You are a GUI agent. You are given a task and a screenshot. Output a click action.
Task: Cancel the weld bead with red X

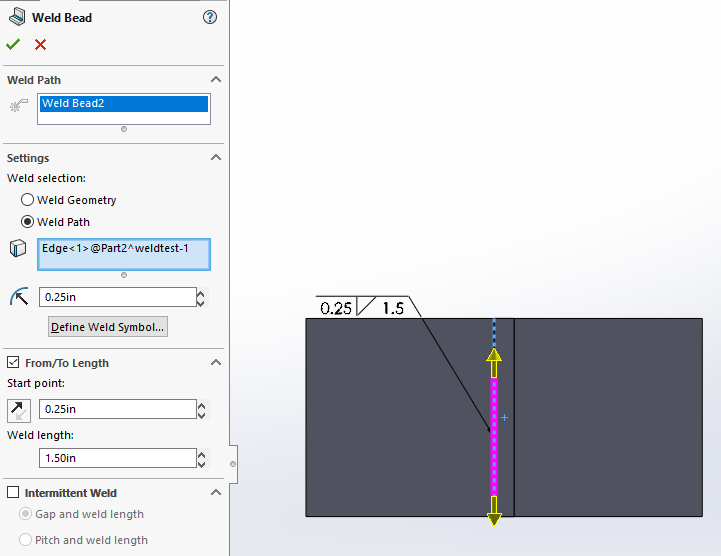40,45
